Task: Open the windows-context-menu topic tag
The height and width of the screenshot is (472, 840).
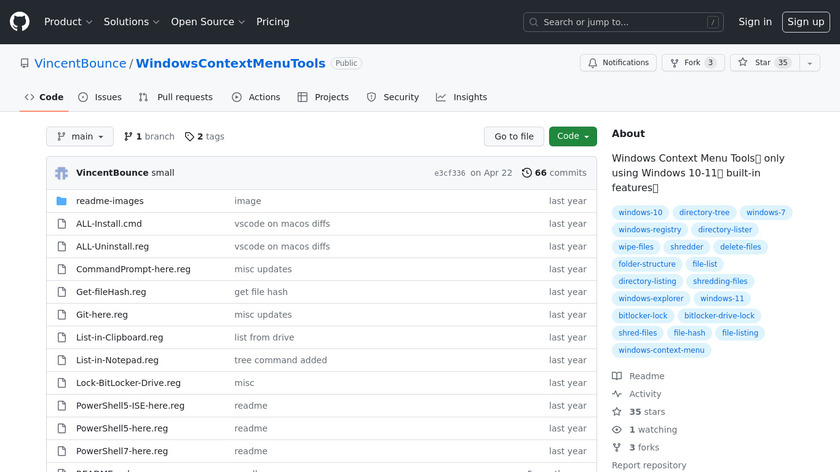Action: click(661, 350)
